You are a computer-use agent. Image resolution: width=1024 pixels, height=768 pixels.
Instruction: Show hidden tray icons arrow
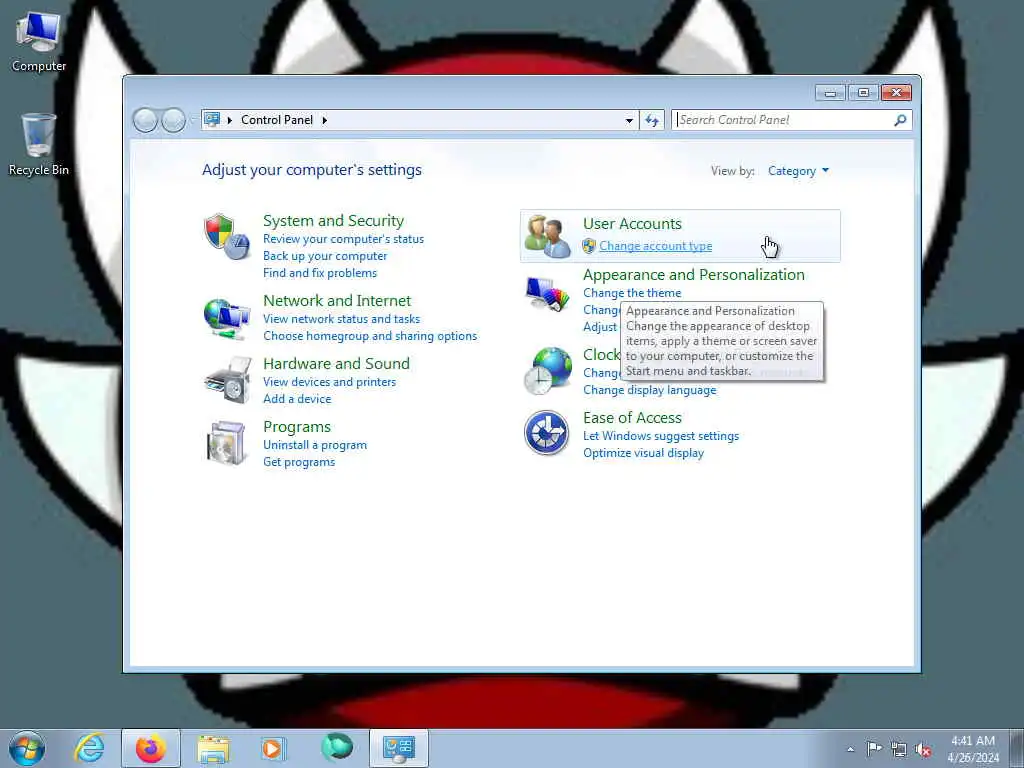point(850,750)
